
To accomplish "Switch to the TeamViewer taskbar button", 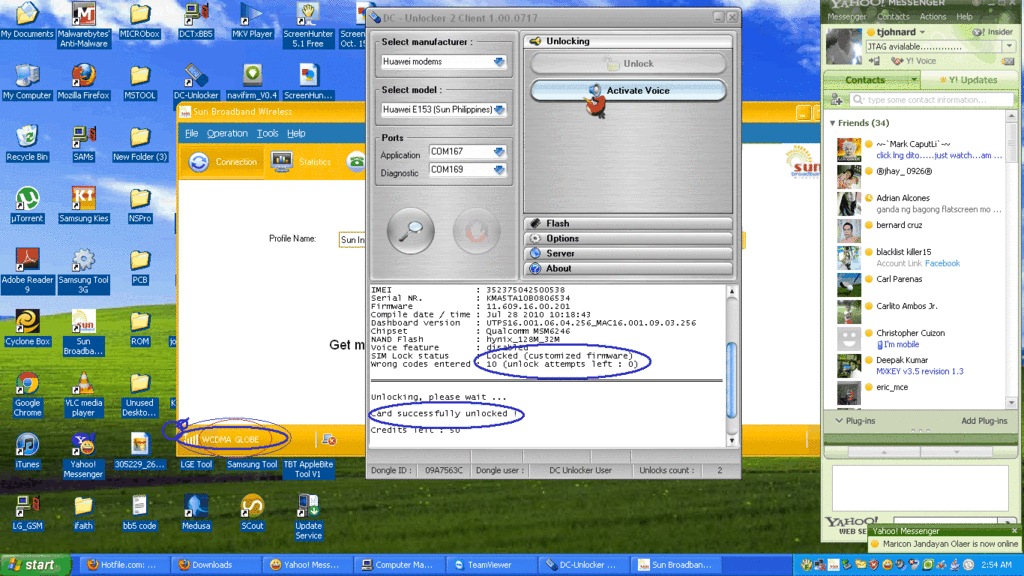I will [x=490, y=565].
